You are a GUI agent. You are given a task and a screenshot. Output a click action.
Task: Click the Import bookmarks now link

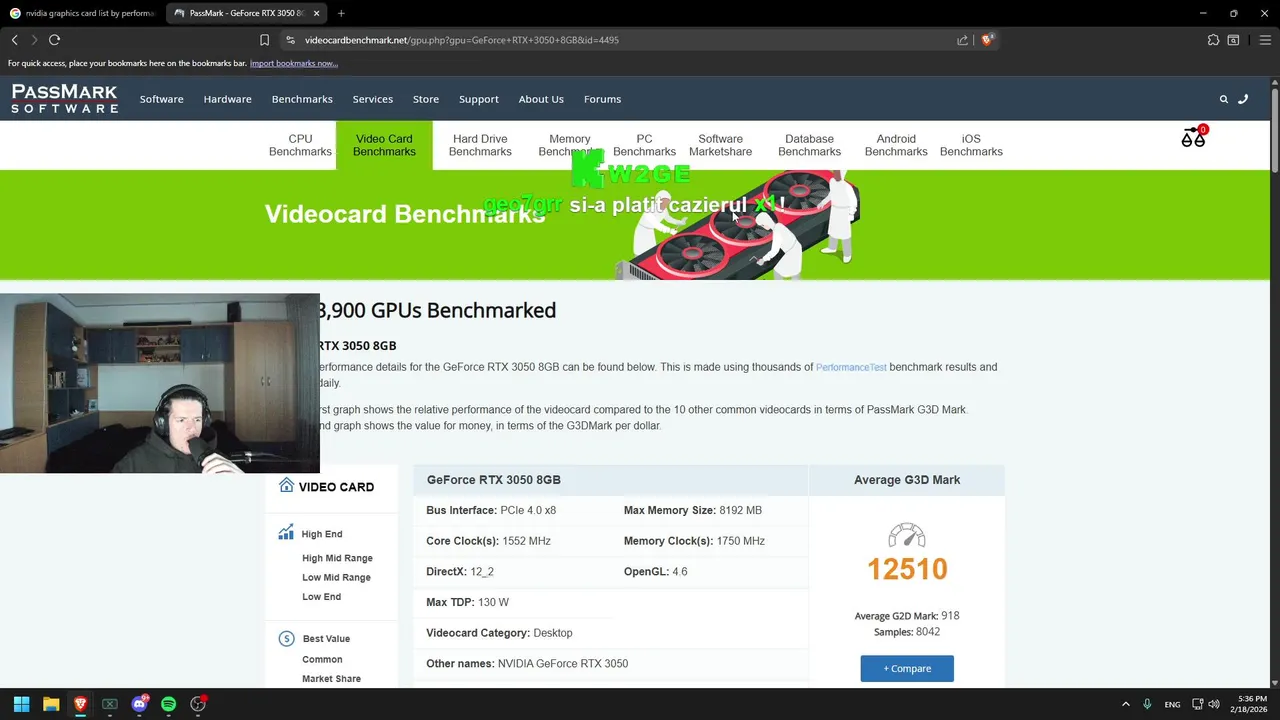294,63
